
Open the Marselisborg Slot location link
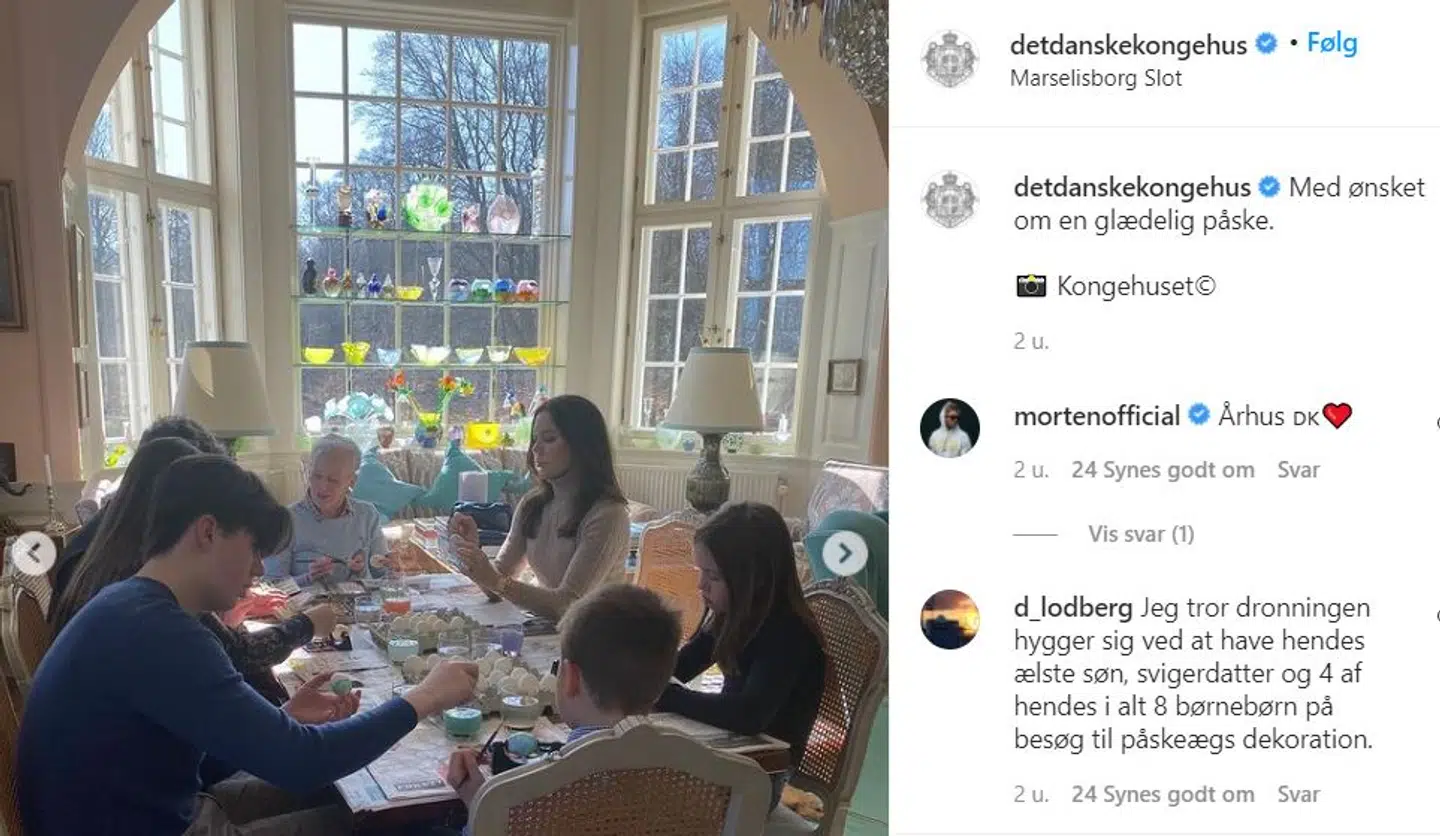click(x=1096, y=79)
